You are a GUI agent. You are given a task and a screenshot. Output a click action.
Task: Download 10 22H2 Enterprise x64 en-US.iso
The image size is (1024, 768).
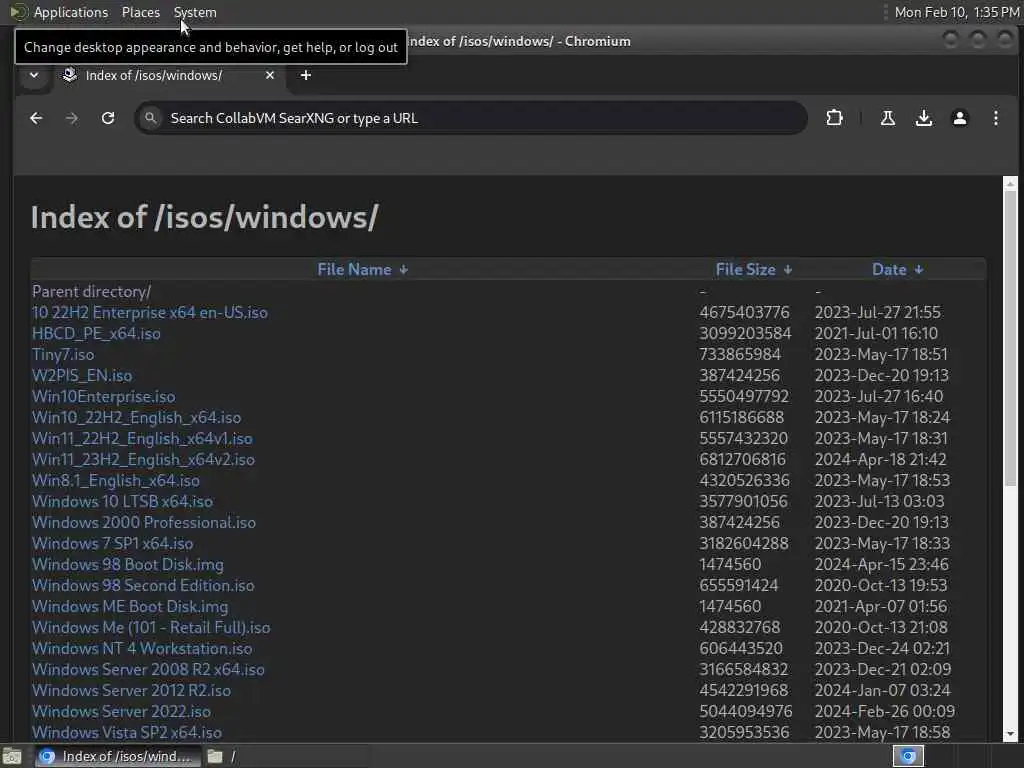click(x=150, y=312)
